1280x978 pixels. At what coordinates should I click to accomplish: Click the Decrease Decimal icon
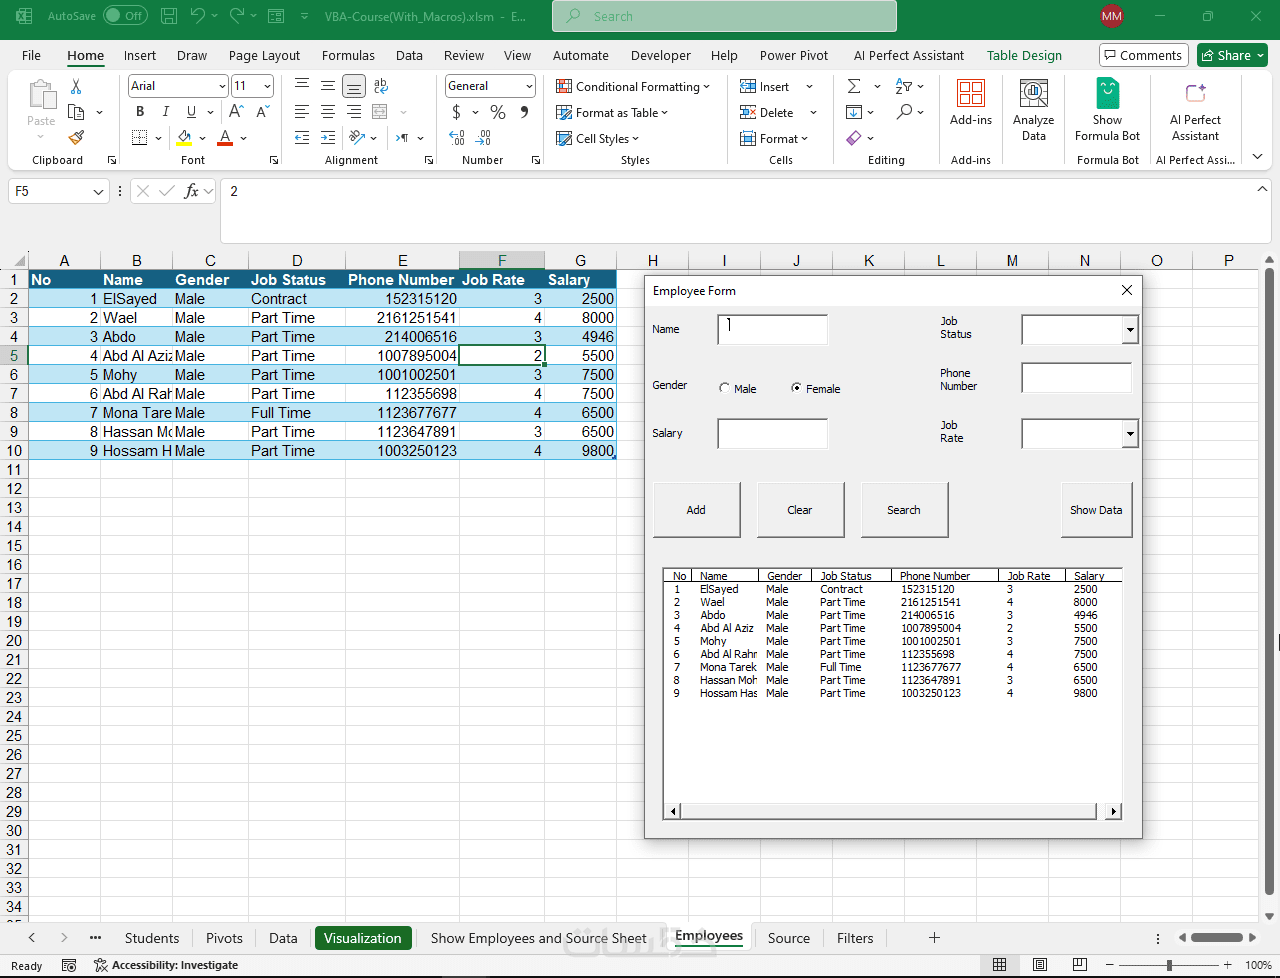(484, 138)
